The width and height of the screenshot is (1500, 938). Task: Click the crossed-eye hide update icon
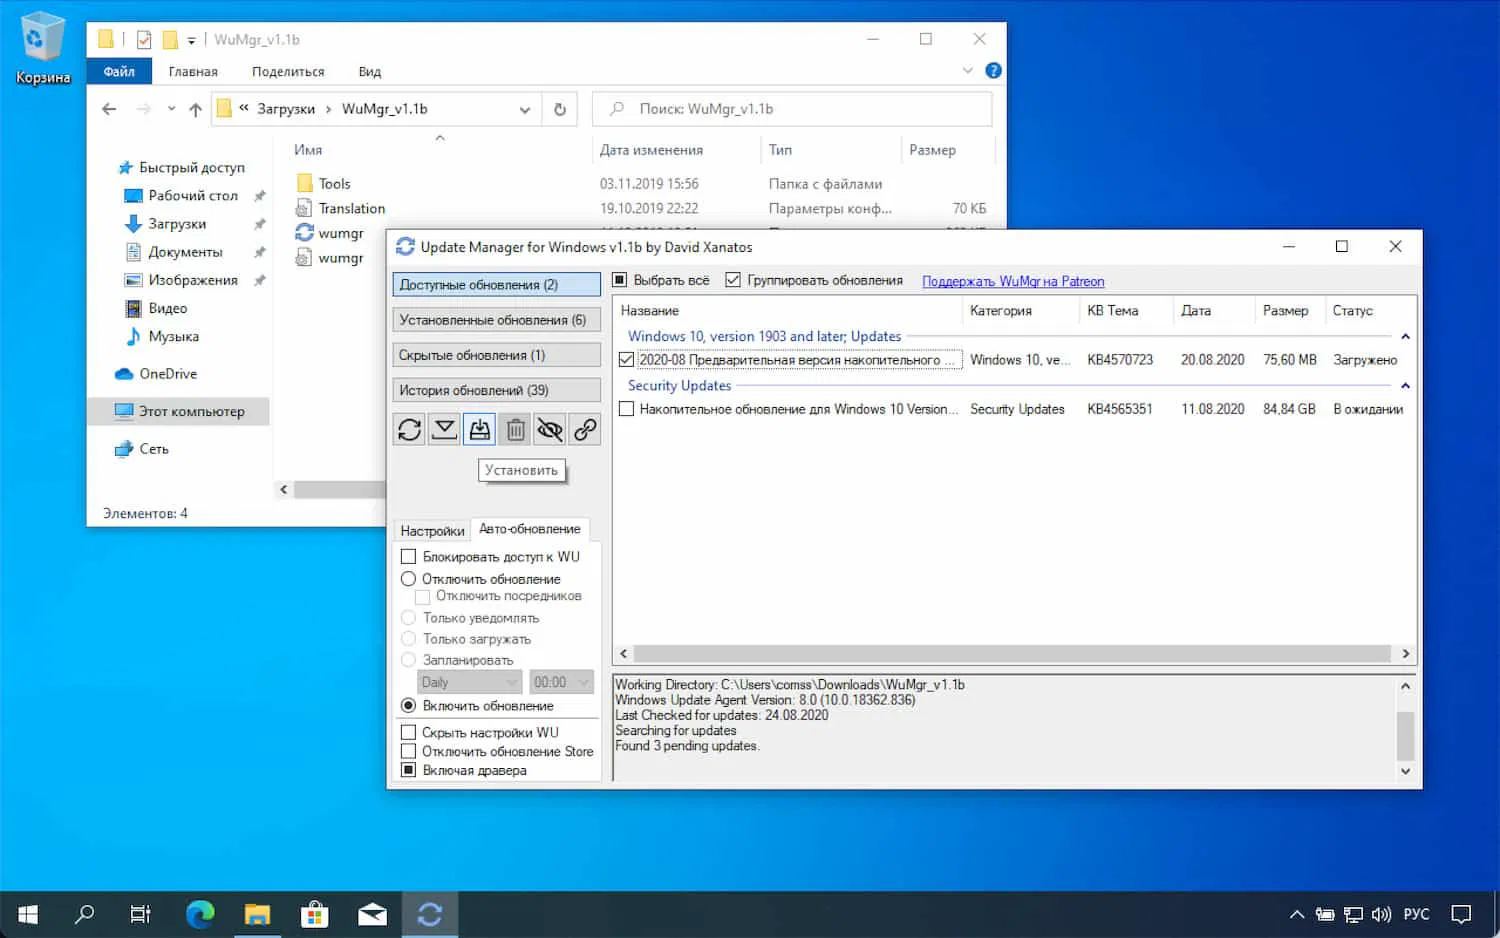point(549,429)
